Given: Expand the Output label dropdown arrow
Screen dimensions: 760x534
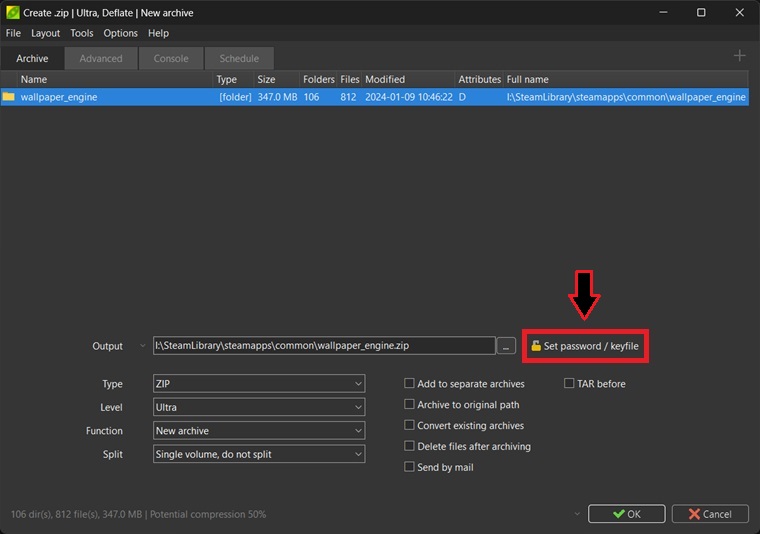Looking at the screenshot, I should (142, 346).
